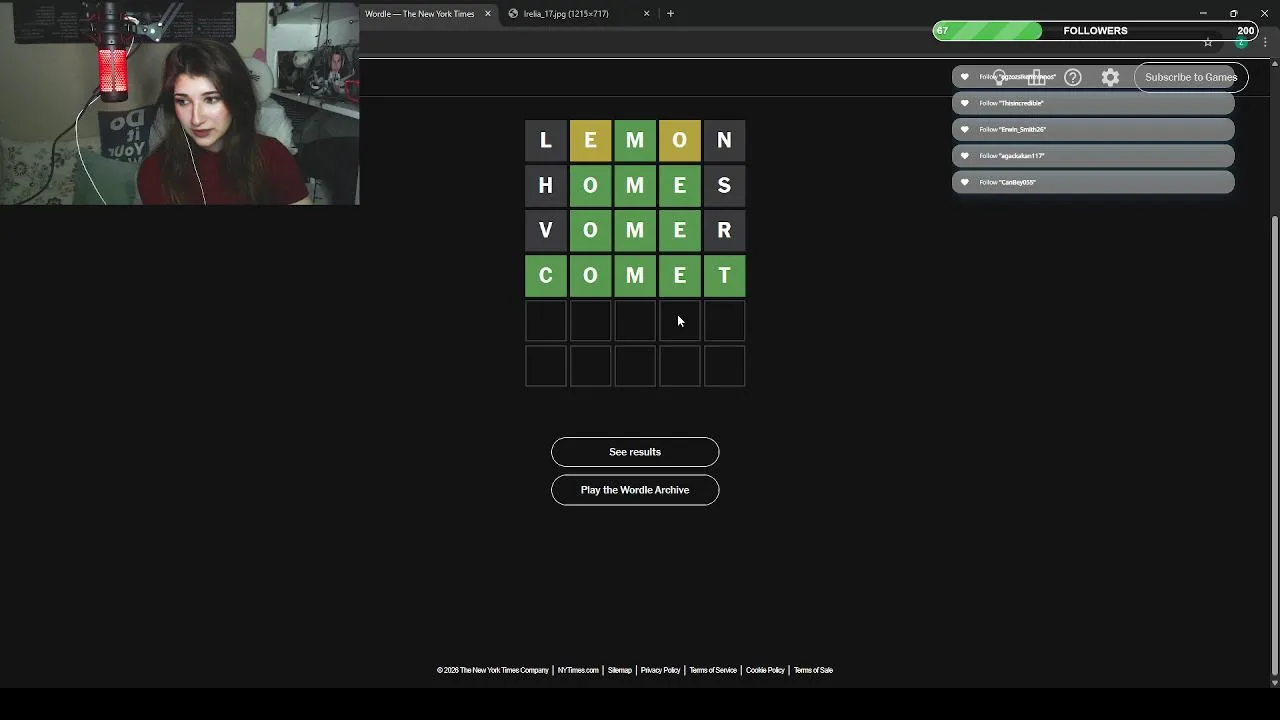Open the Wordle help question-mark icon
The image size is (1280, 720).
coord(1073,77)
